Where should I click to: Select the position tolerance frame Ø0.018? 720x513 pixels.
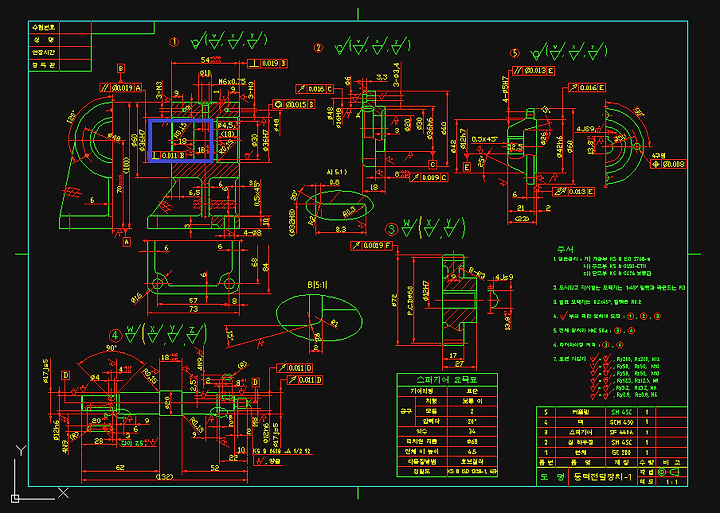coord(669,164)
